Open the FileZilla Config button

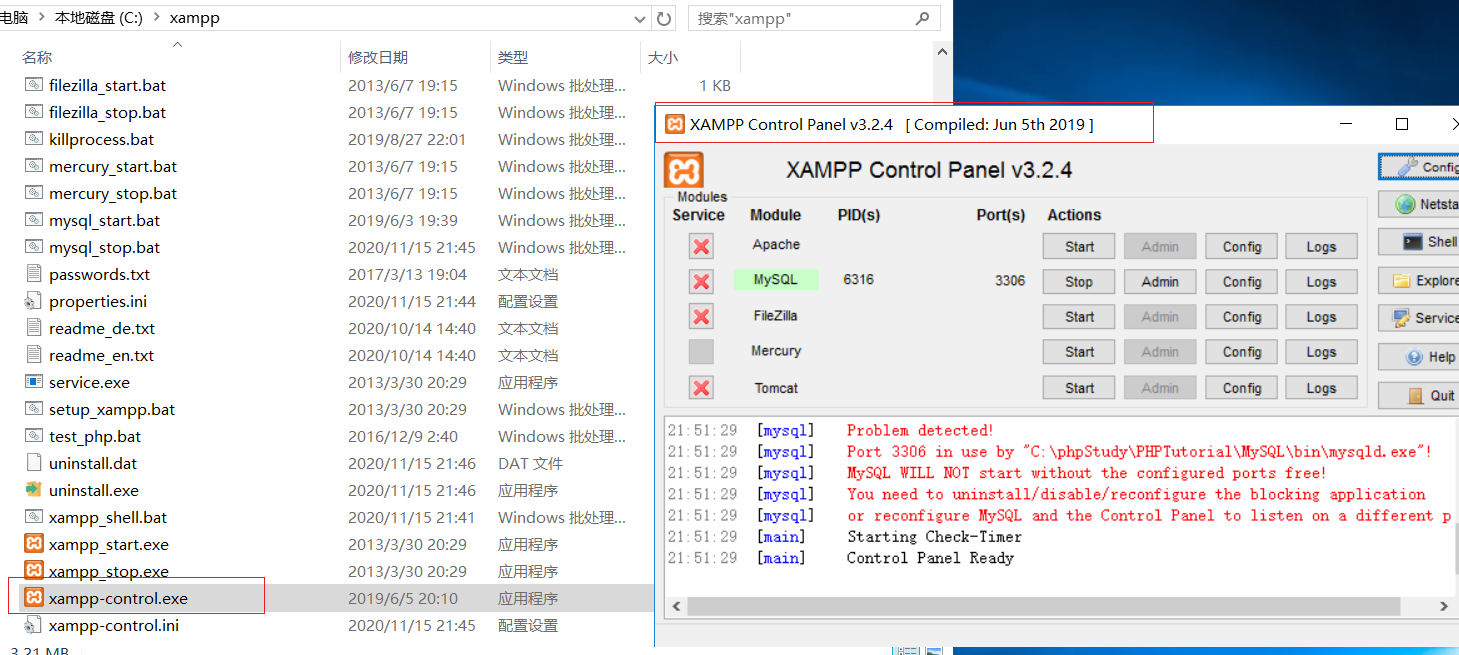coord(1242,317)
